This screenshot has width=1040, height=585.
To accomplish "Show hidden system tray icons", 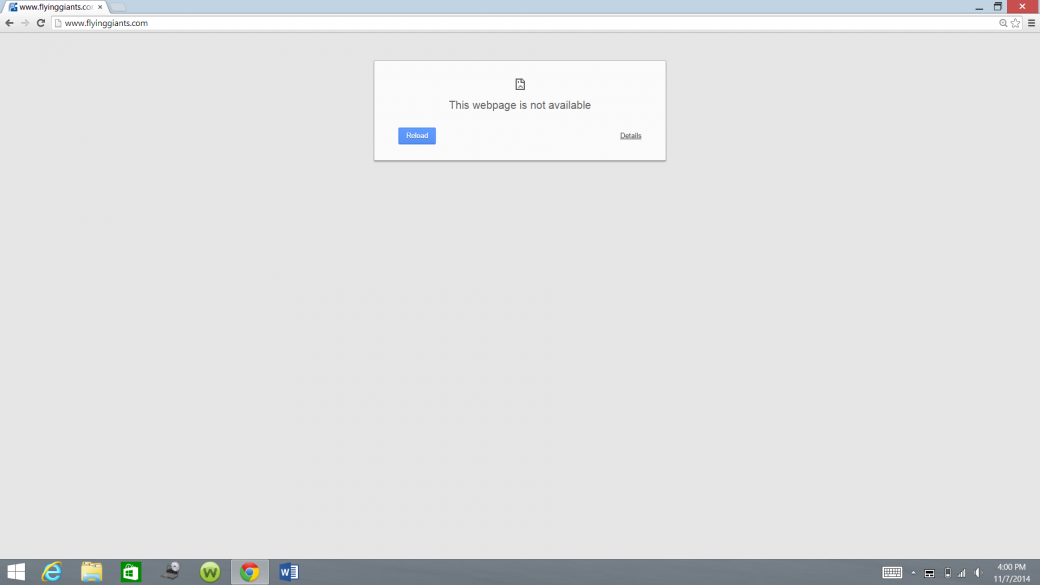I will point(913,573).
